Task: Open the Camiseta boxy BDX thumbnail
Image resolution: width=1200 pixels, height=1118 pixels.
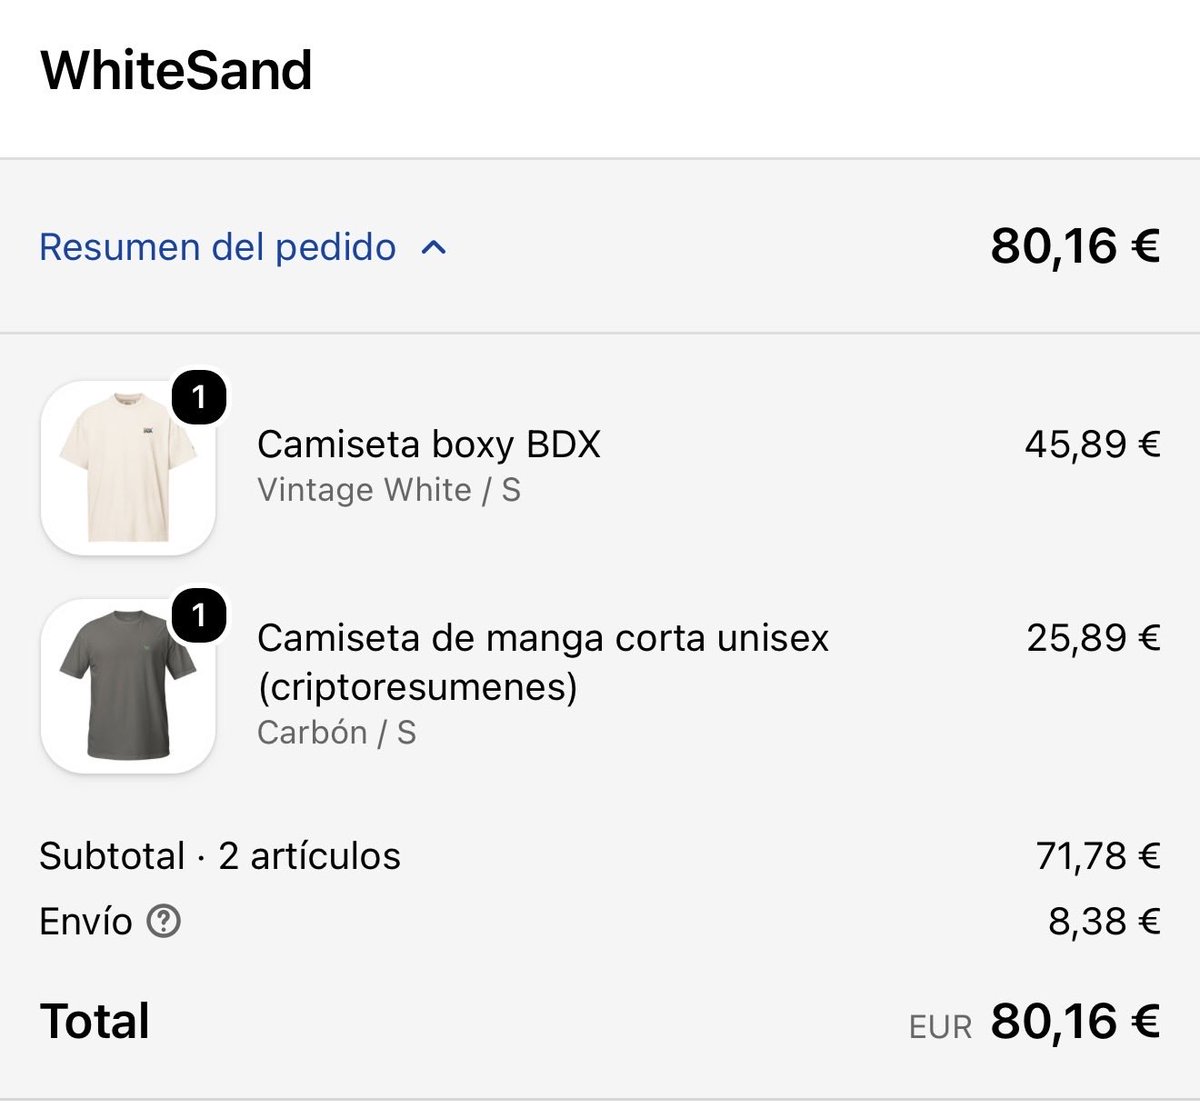Action: (128, 467)
